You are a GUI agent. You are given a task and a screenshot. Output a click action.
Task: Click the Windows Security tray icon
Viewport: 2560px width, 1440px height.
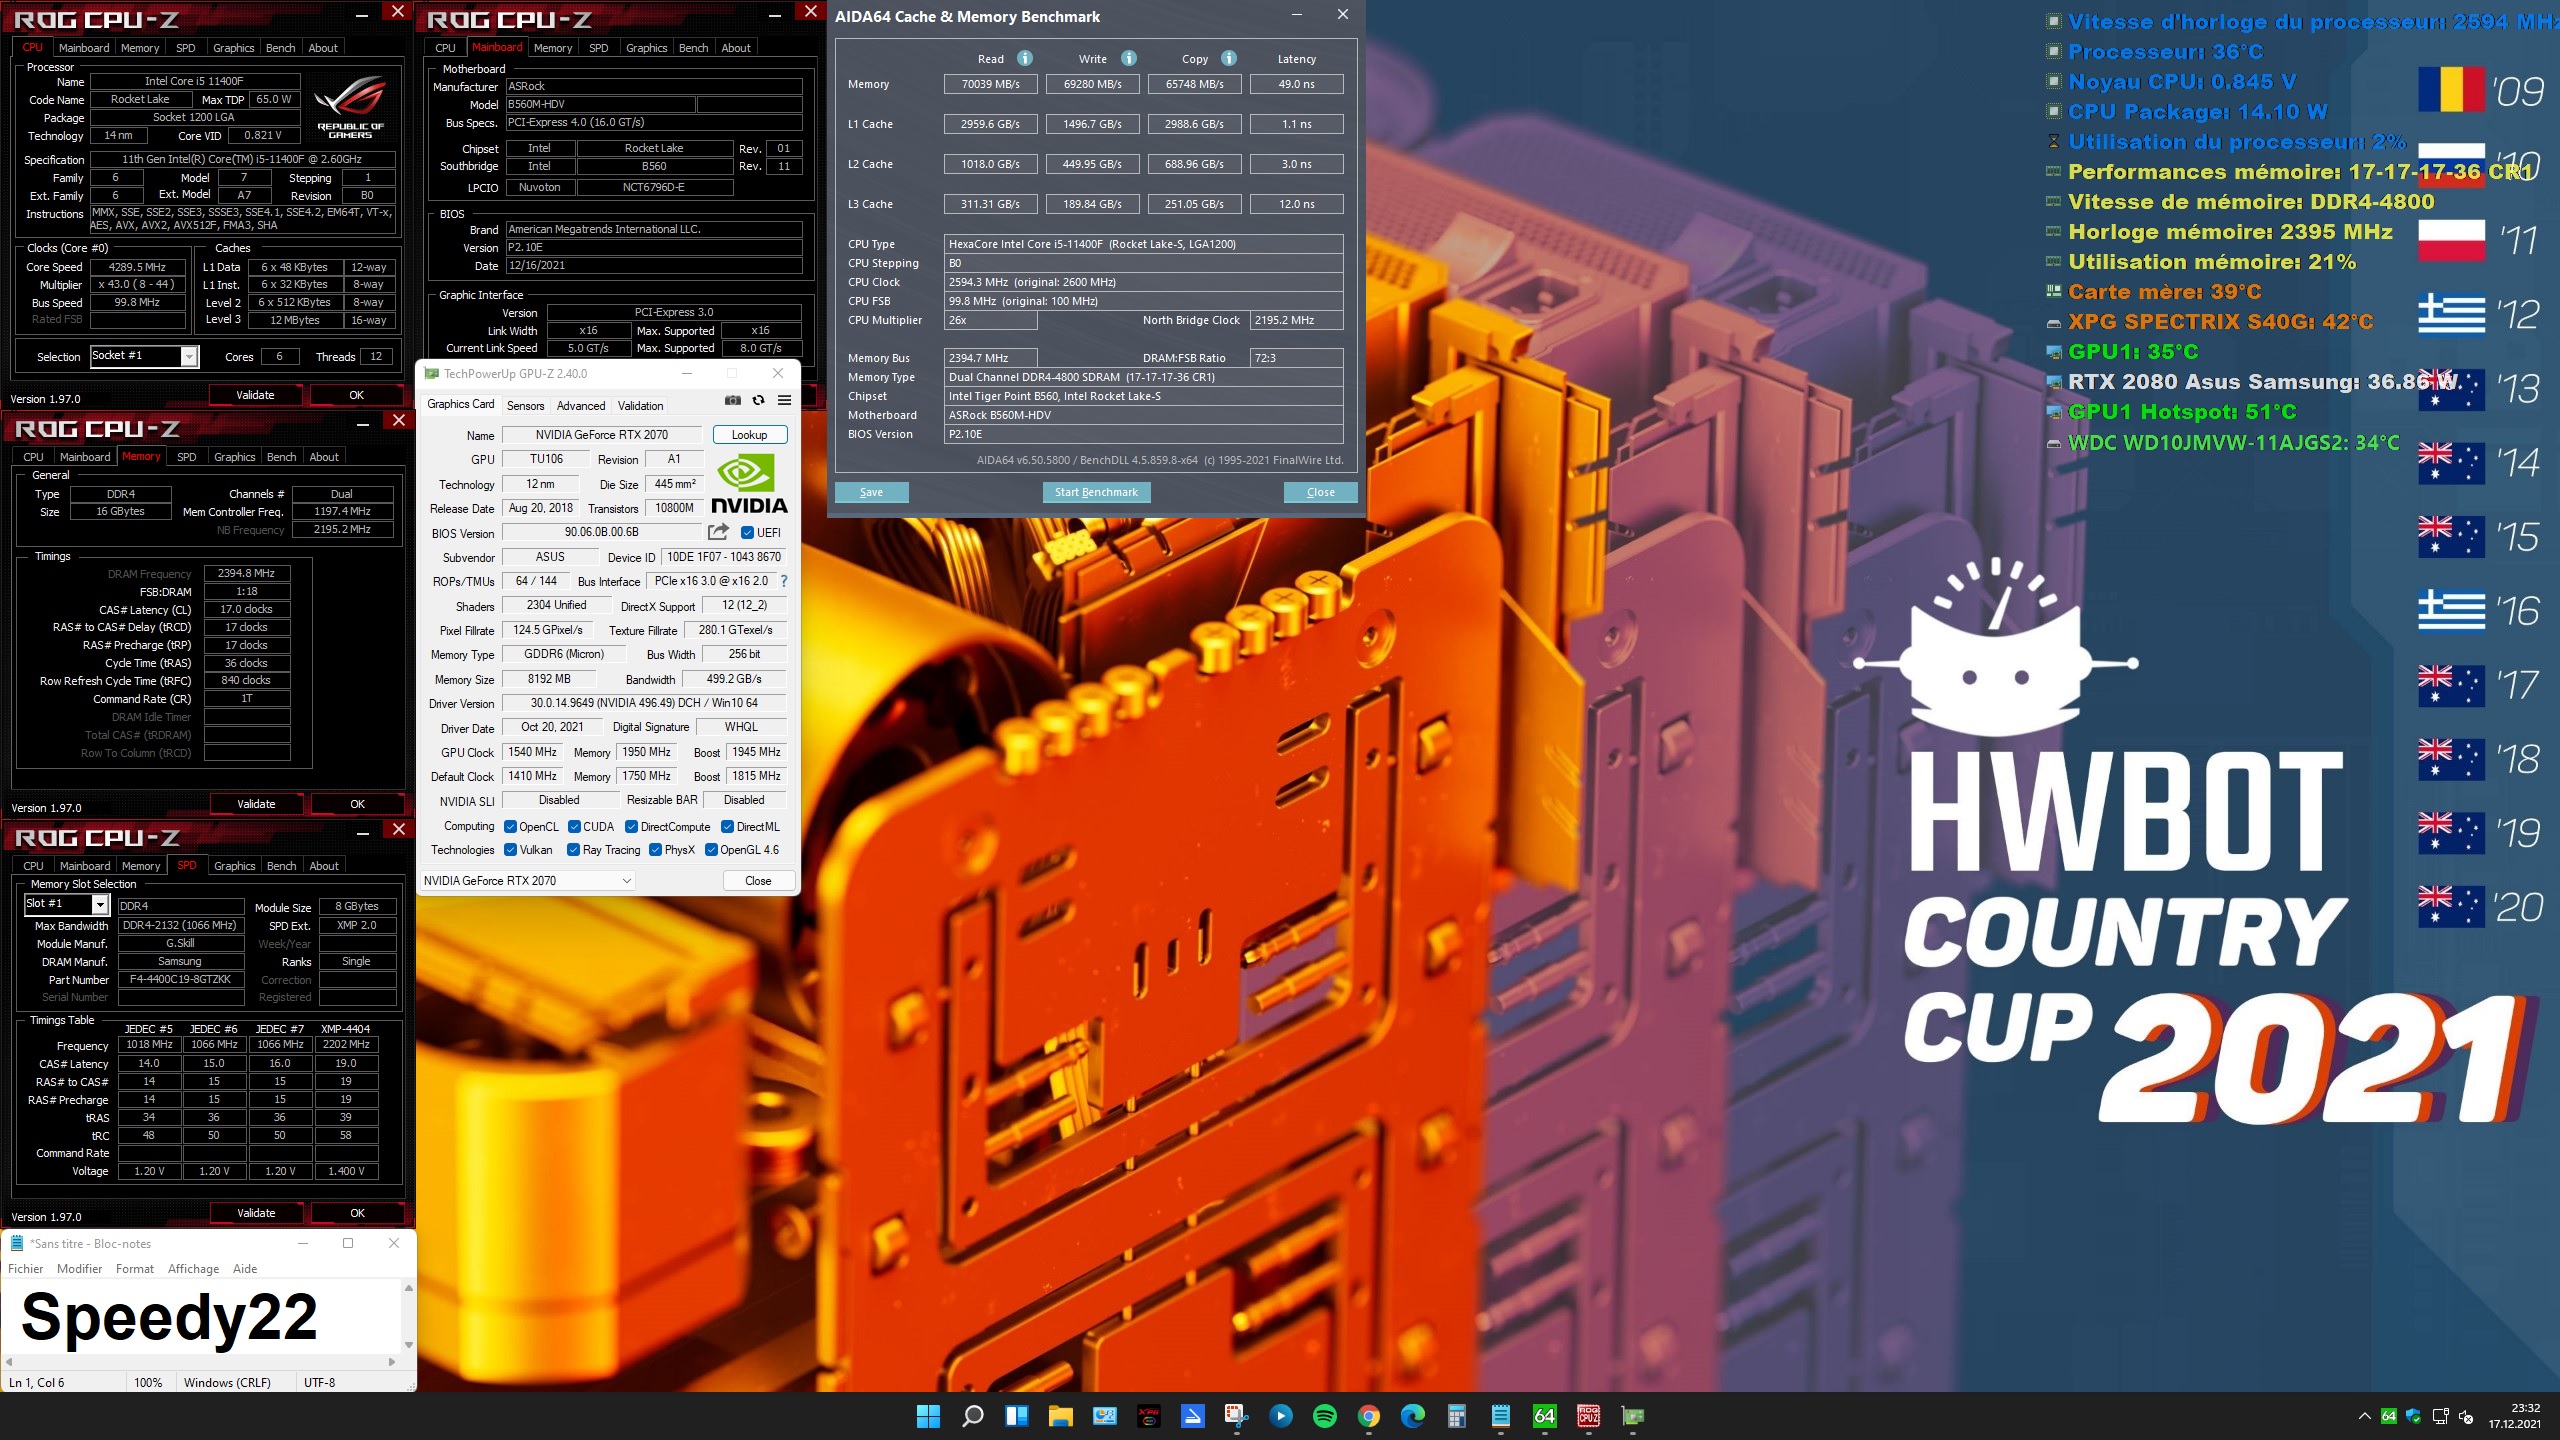(2413, 1416)
